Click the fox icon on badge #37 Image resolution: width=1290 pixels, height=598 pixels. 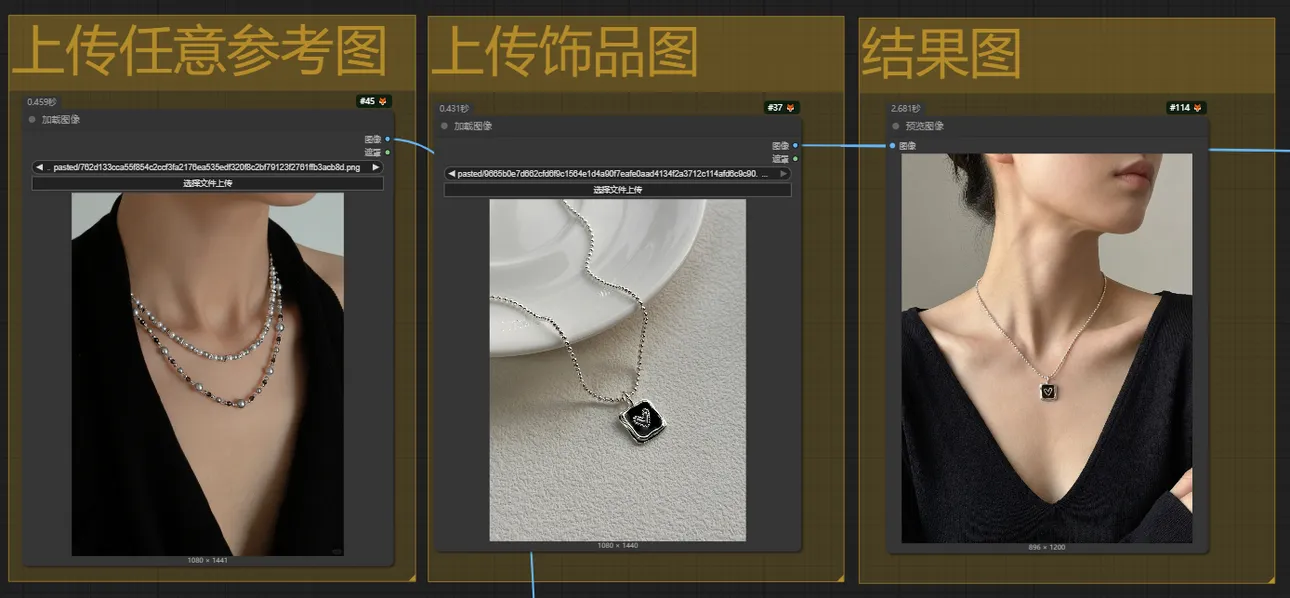pyautogui.click(x=790, y=108)
